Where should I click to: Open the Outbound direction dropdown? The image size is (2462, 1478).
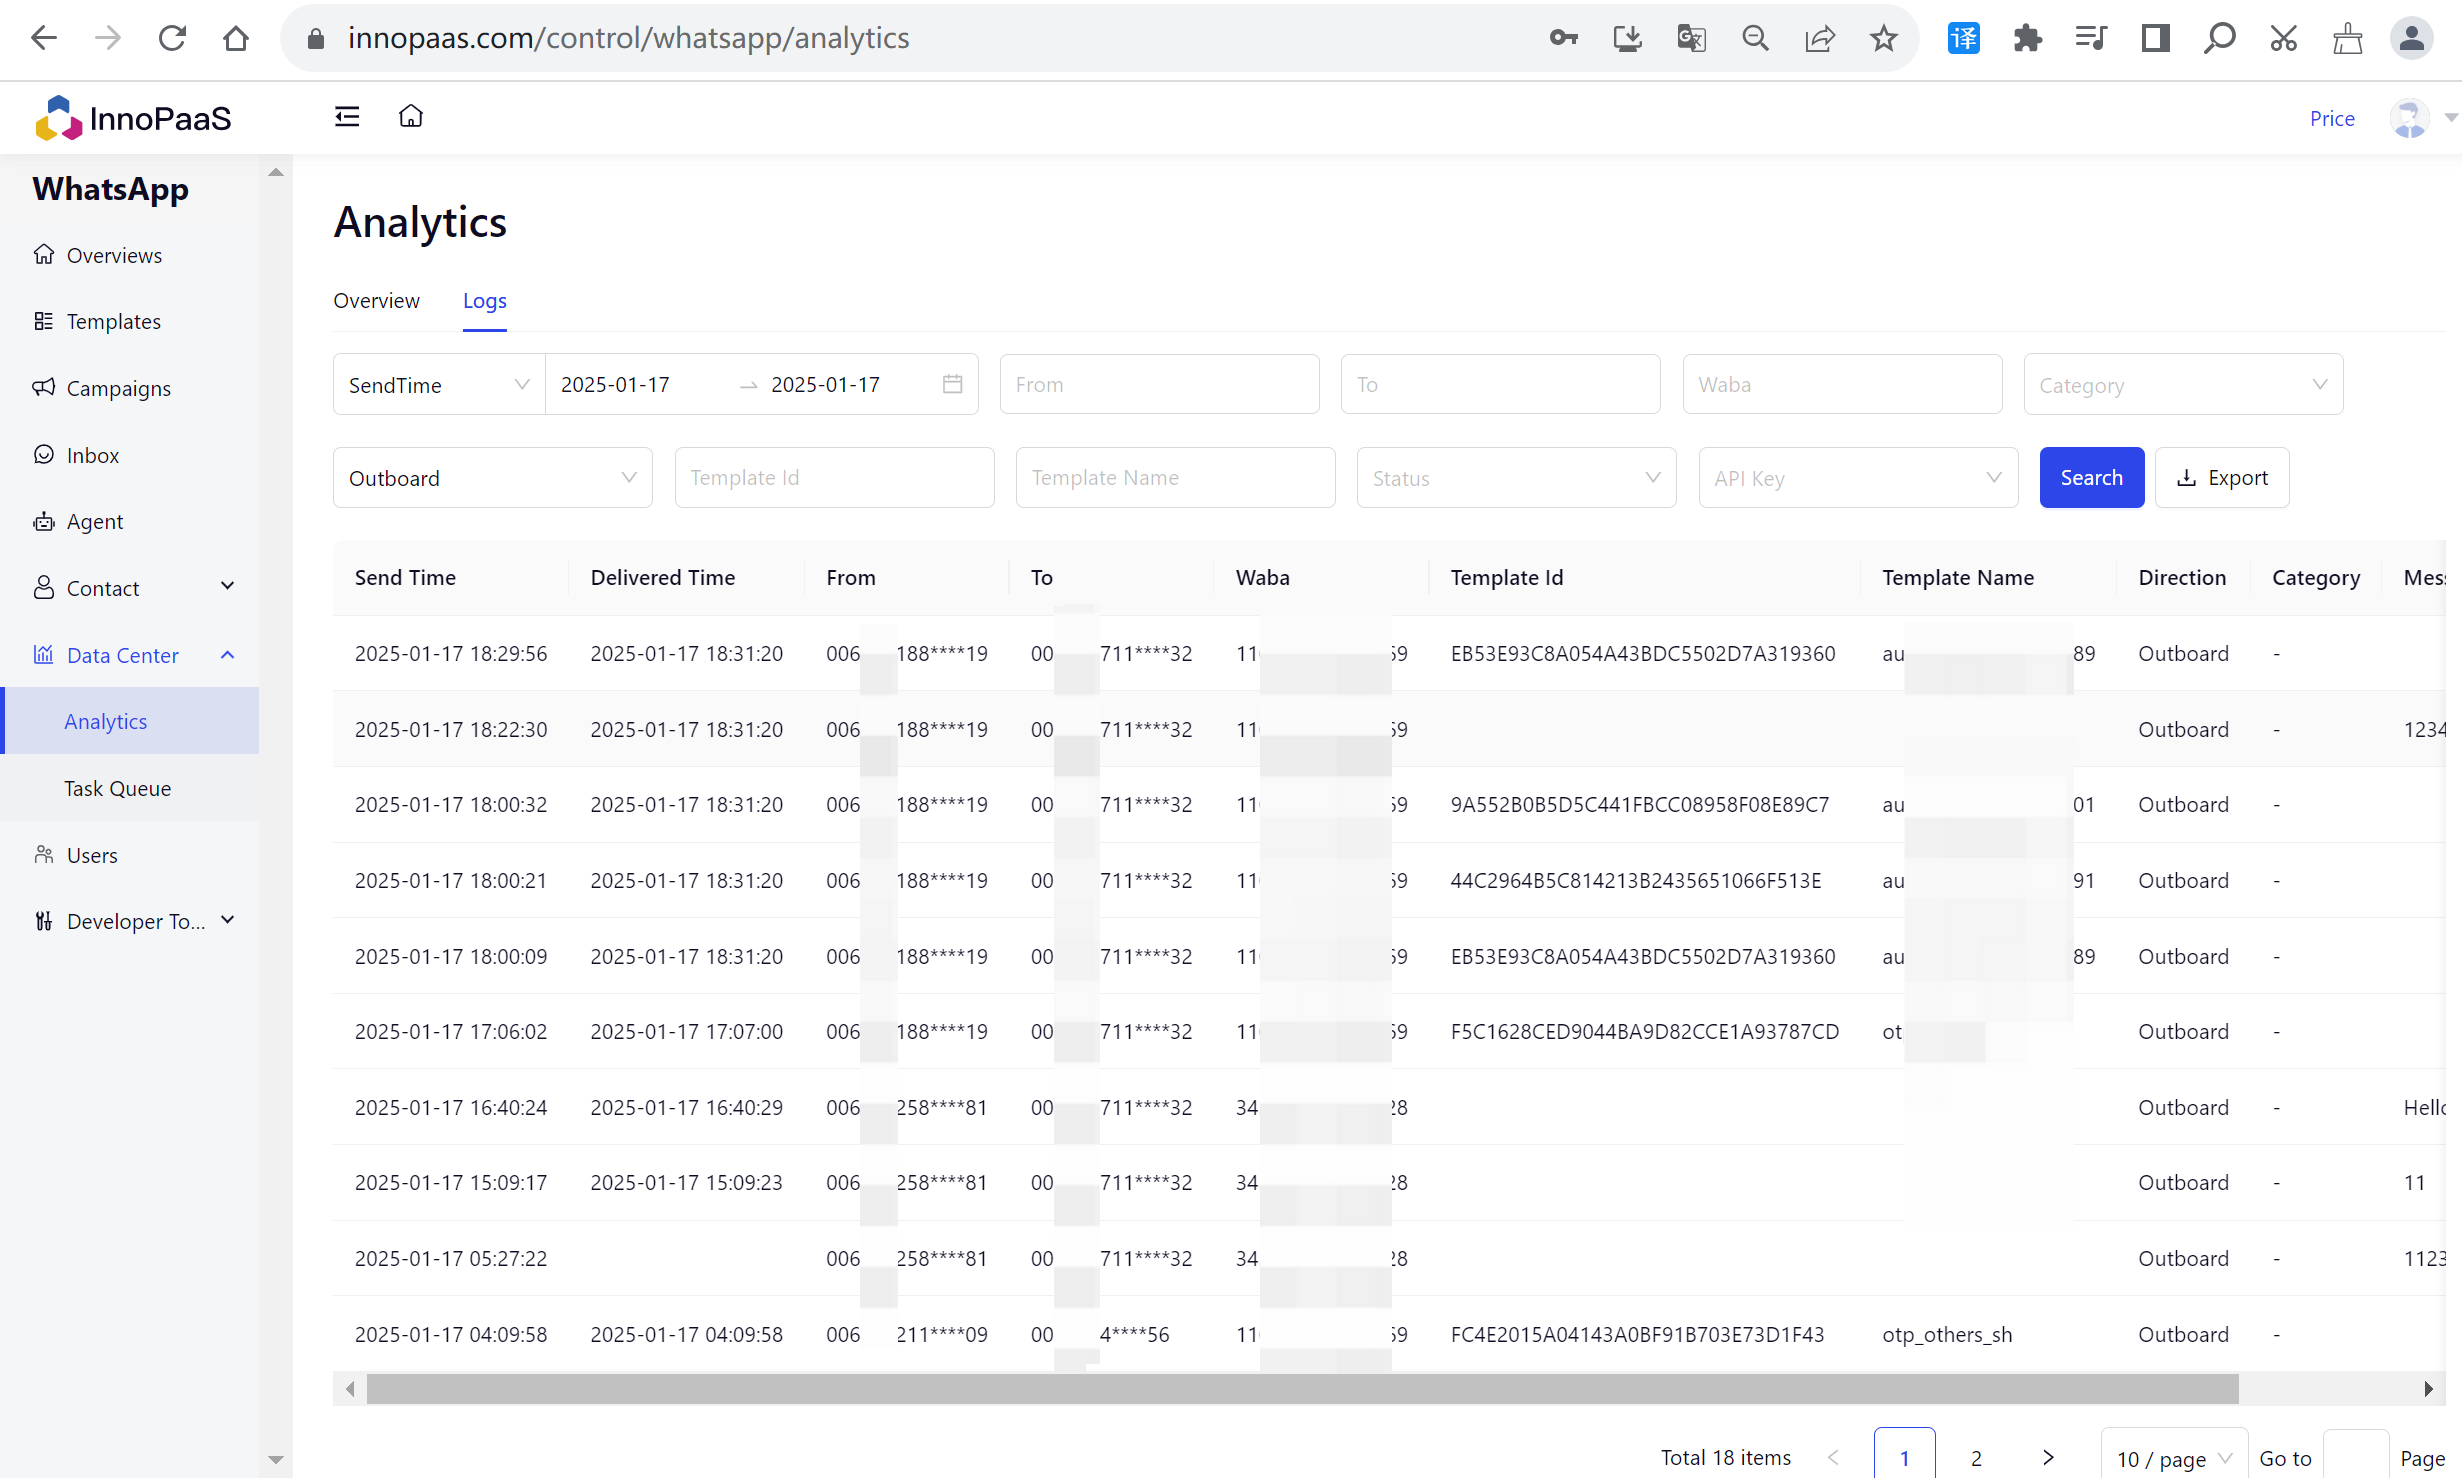pyautogui.click(x=492, y=478)
